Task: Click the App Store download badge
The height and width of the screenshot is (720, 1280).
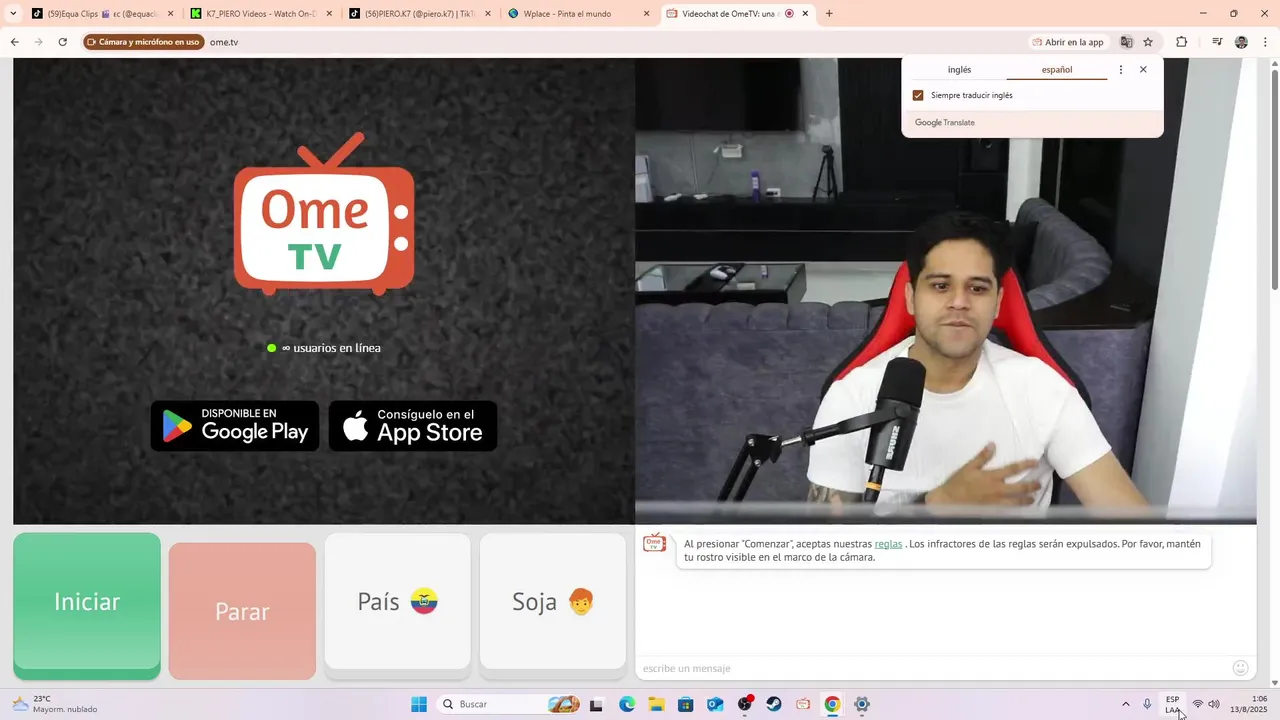Action: coord(413,426)
